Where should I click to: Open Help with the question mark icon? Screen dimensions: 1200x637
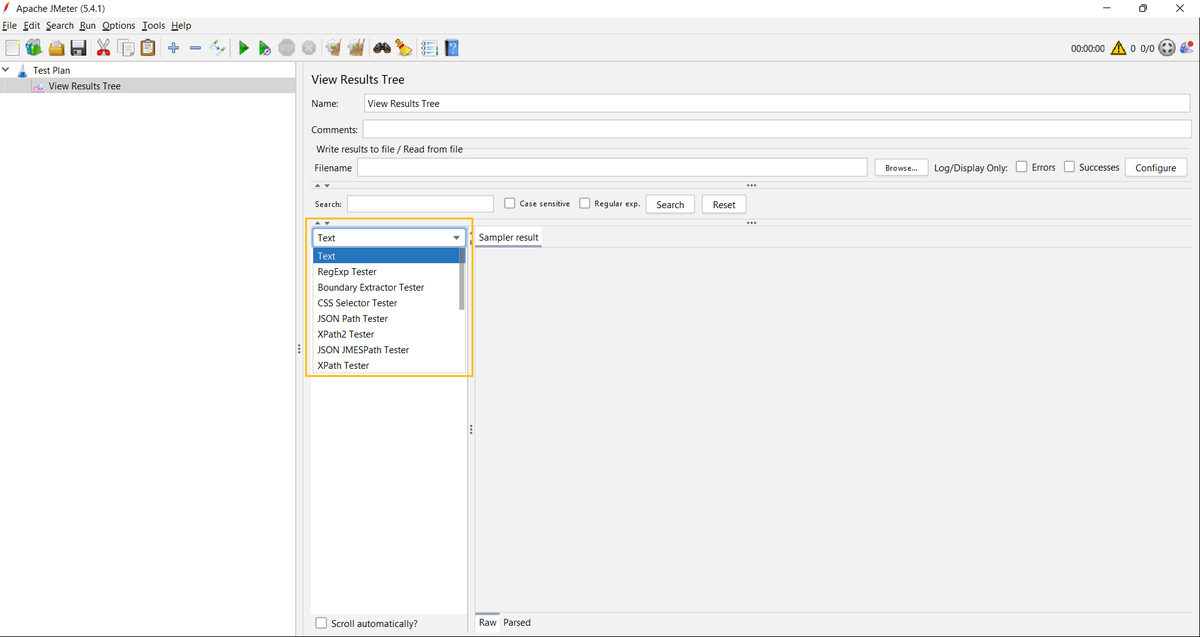(452, 47)
